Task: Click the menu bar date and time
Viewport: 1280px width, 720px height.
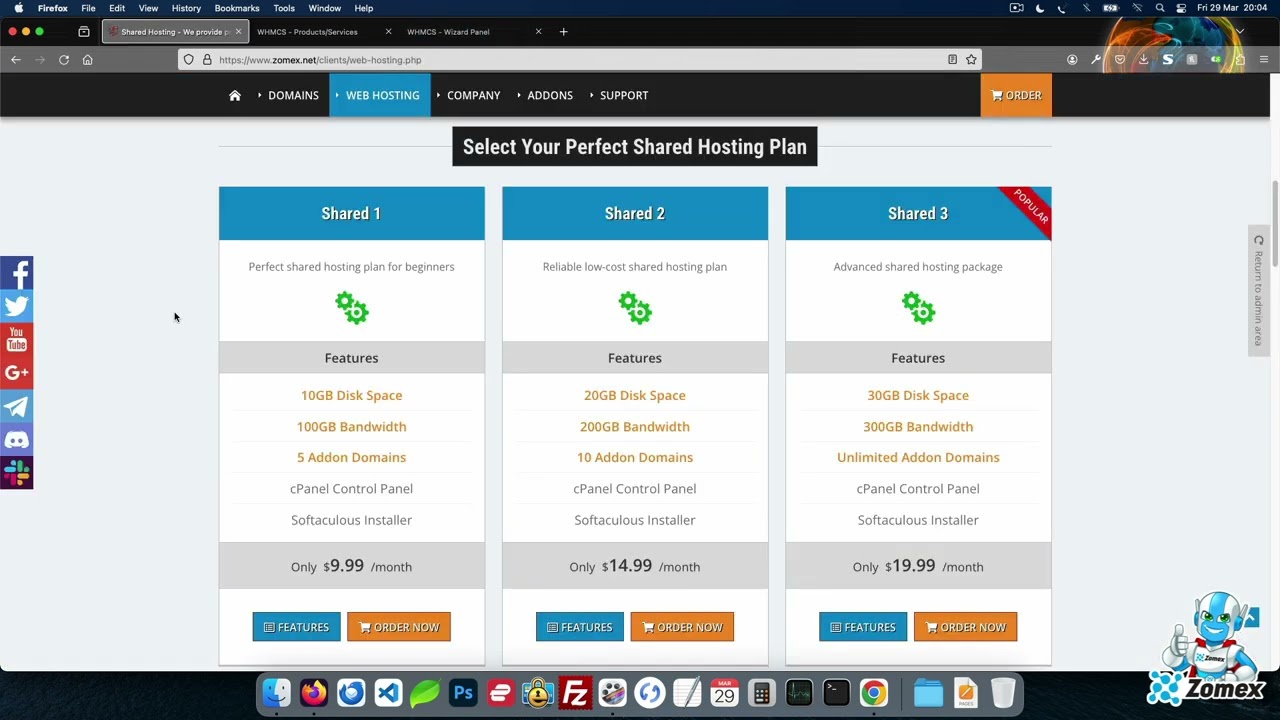Action: (1232, 8)
